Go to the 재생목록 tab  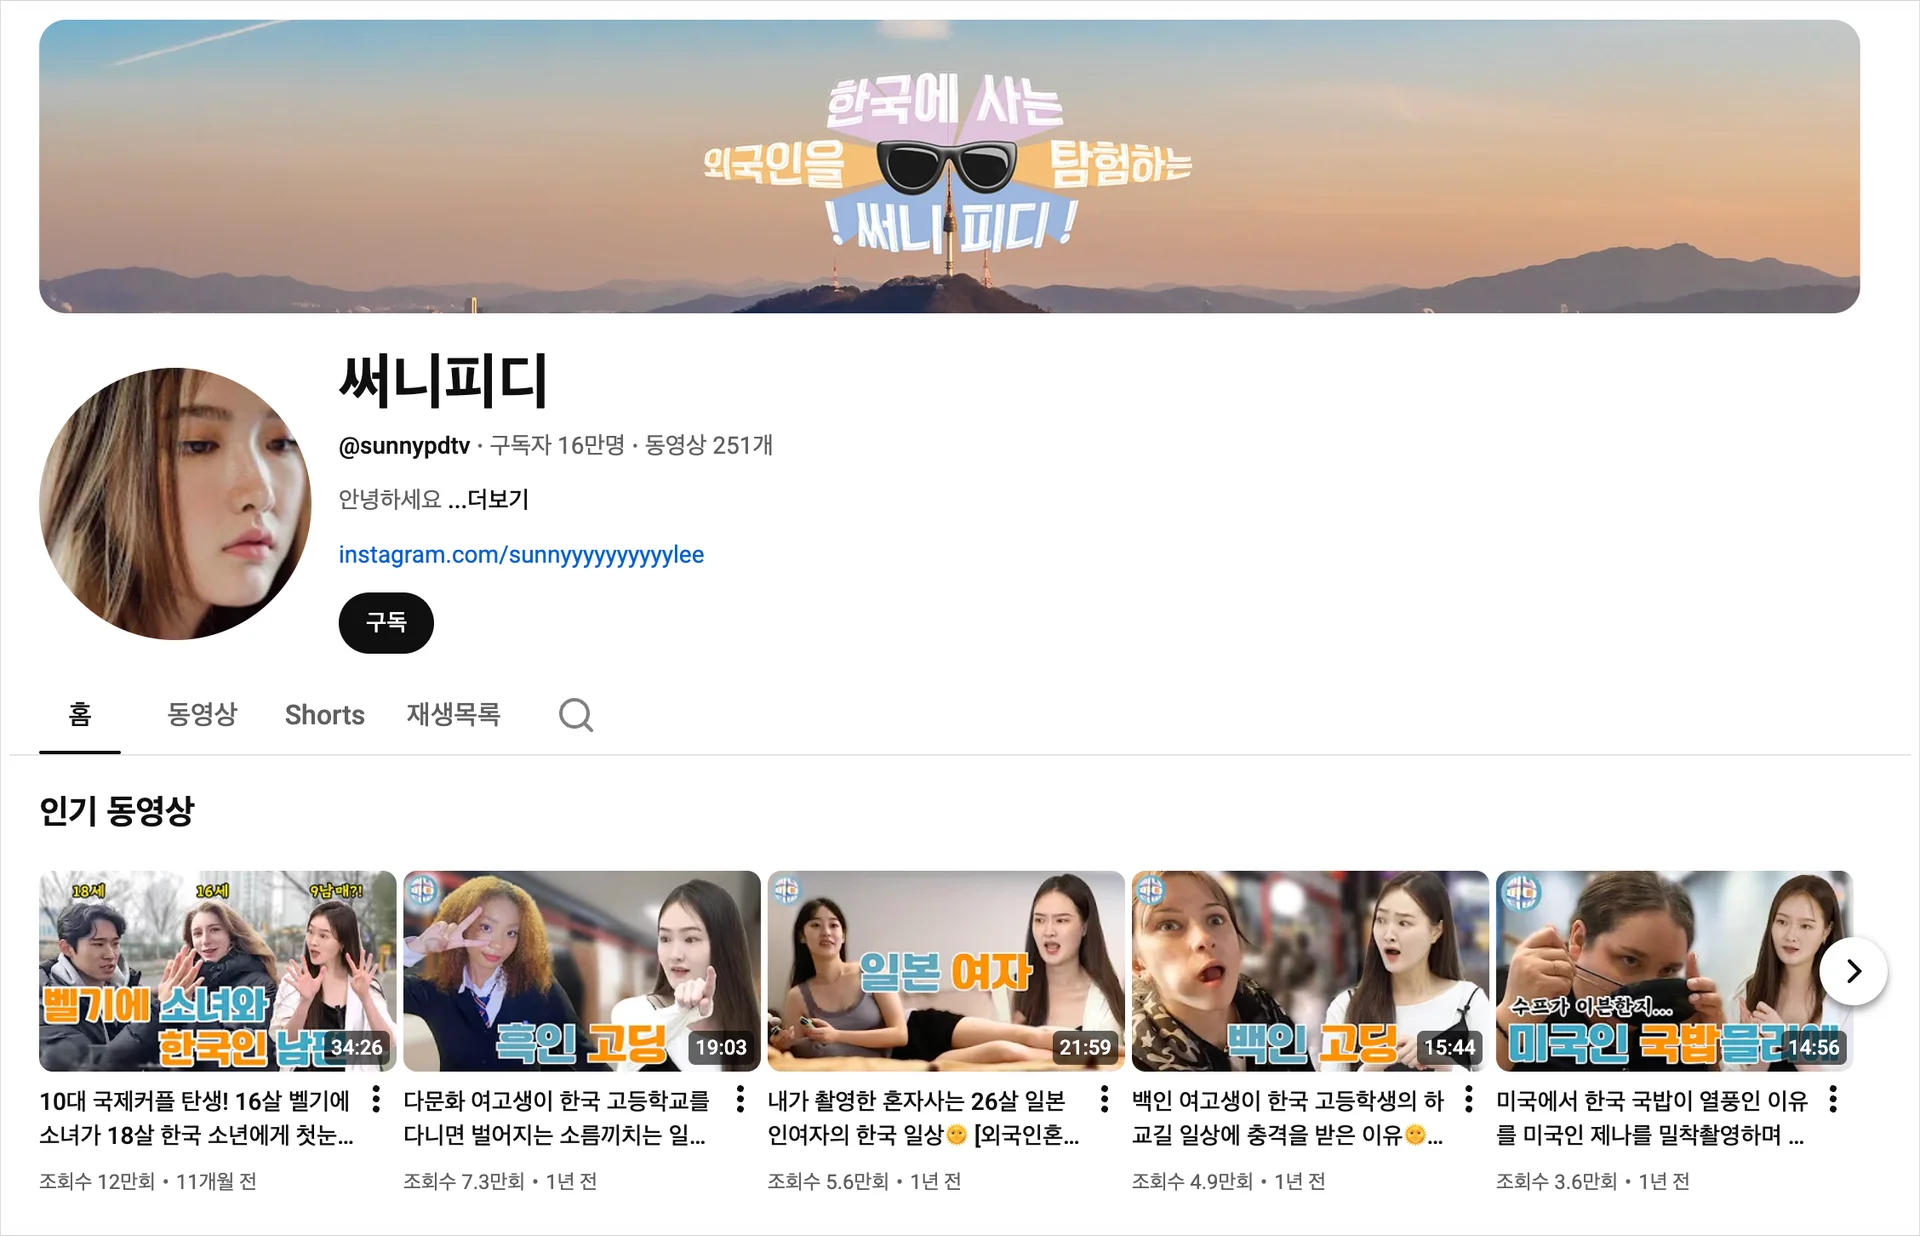(x=453, y=715)
